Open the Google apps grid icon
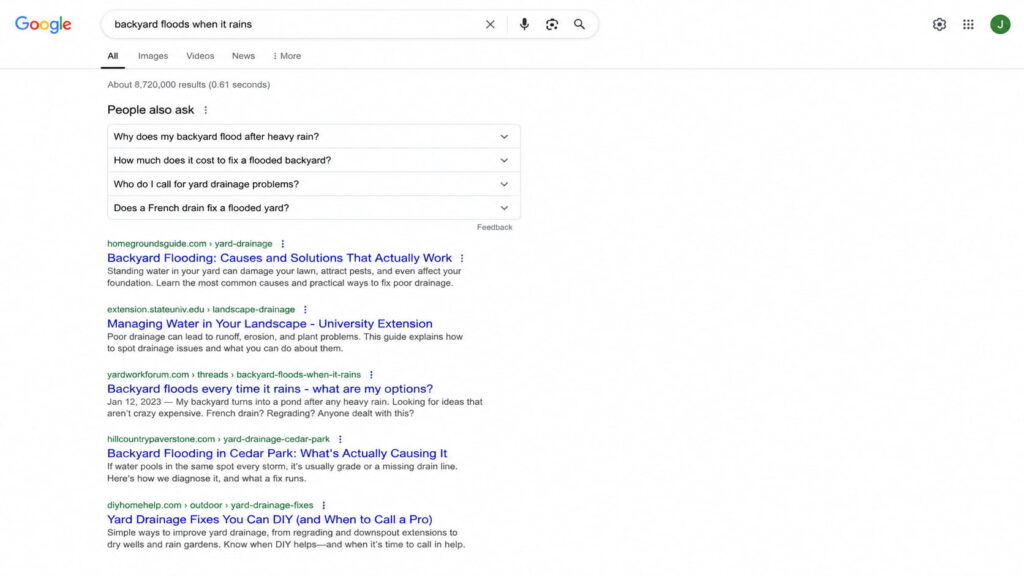Image resolution: width=1024 pixels, height=576 pixels. coord(968,24)
